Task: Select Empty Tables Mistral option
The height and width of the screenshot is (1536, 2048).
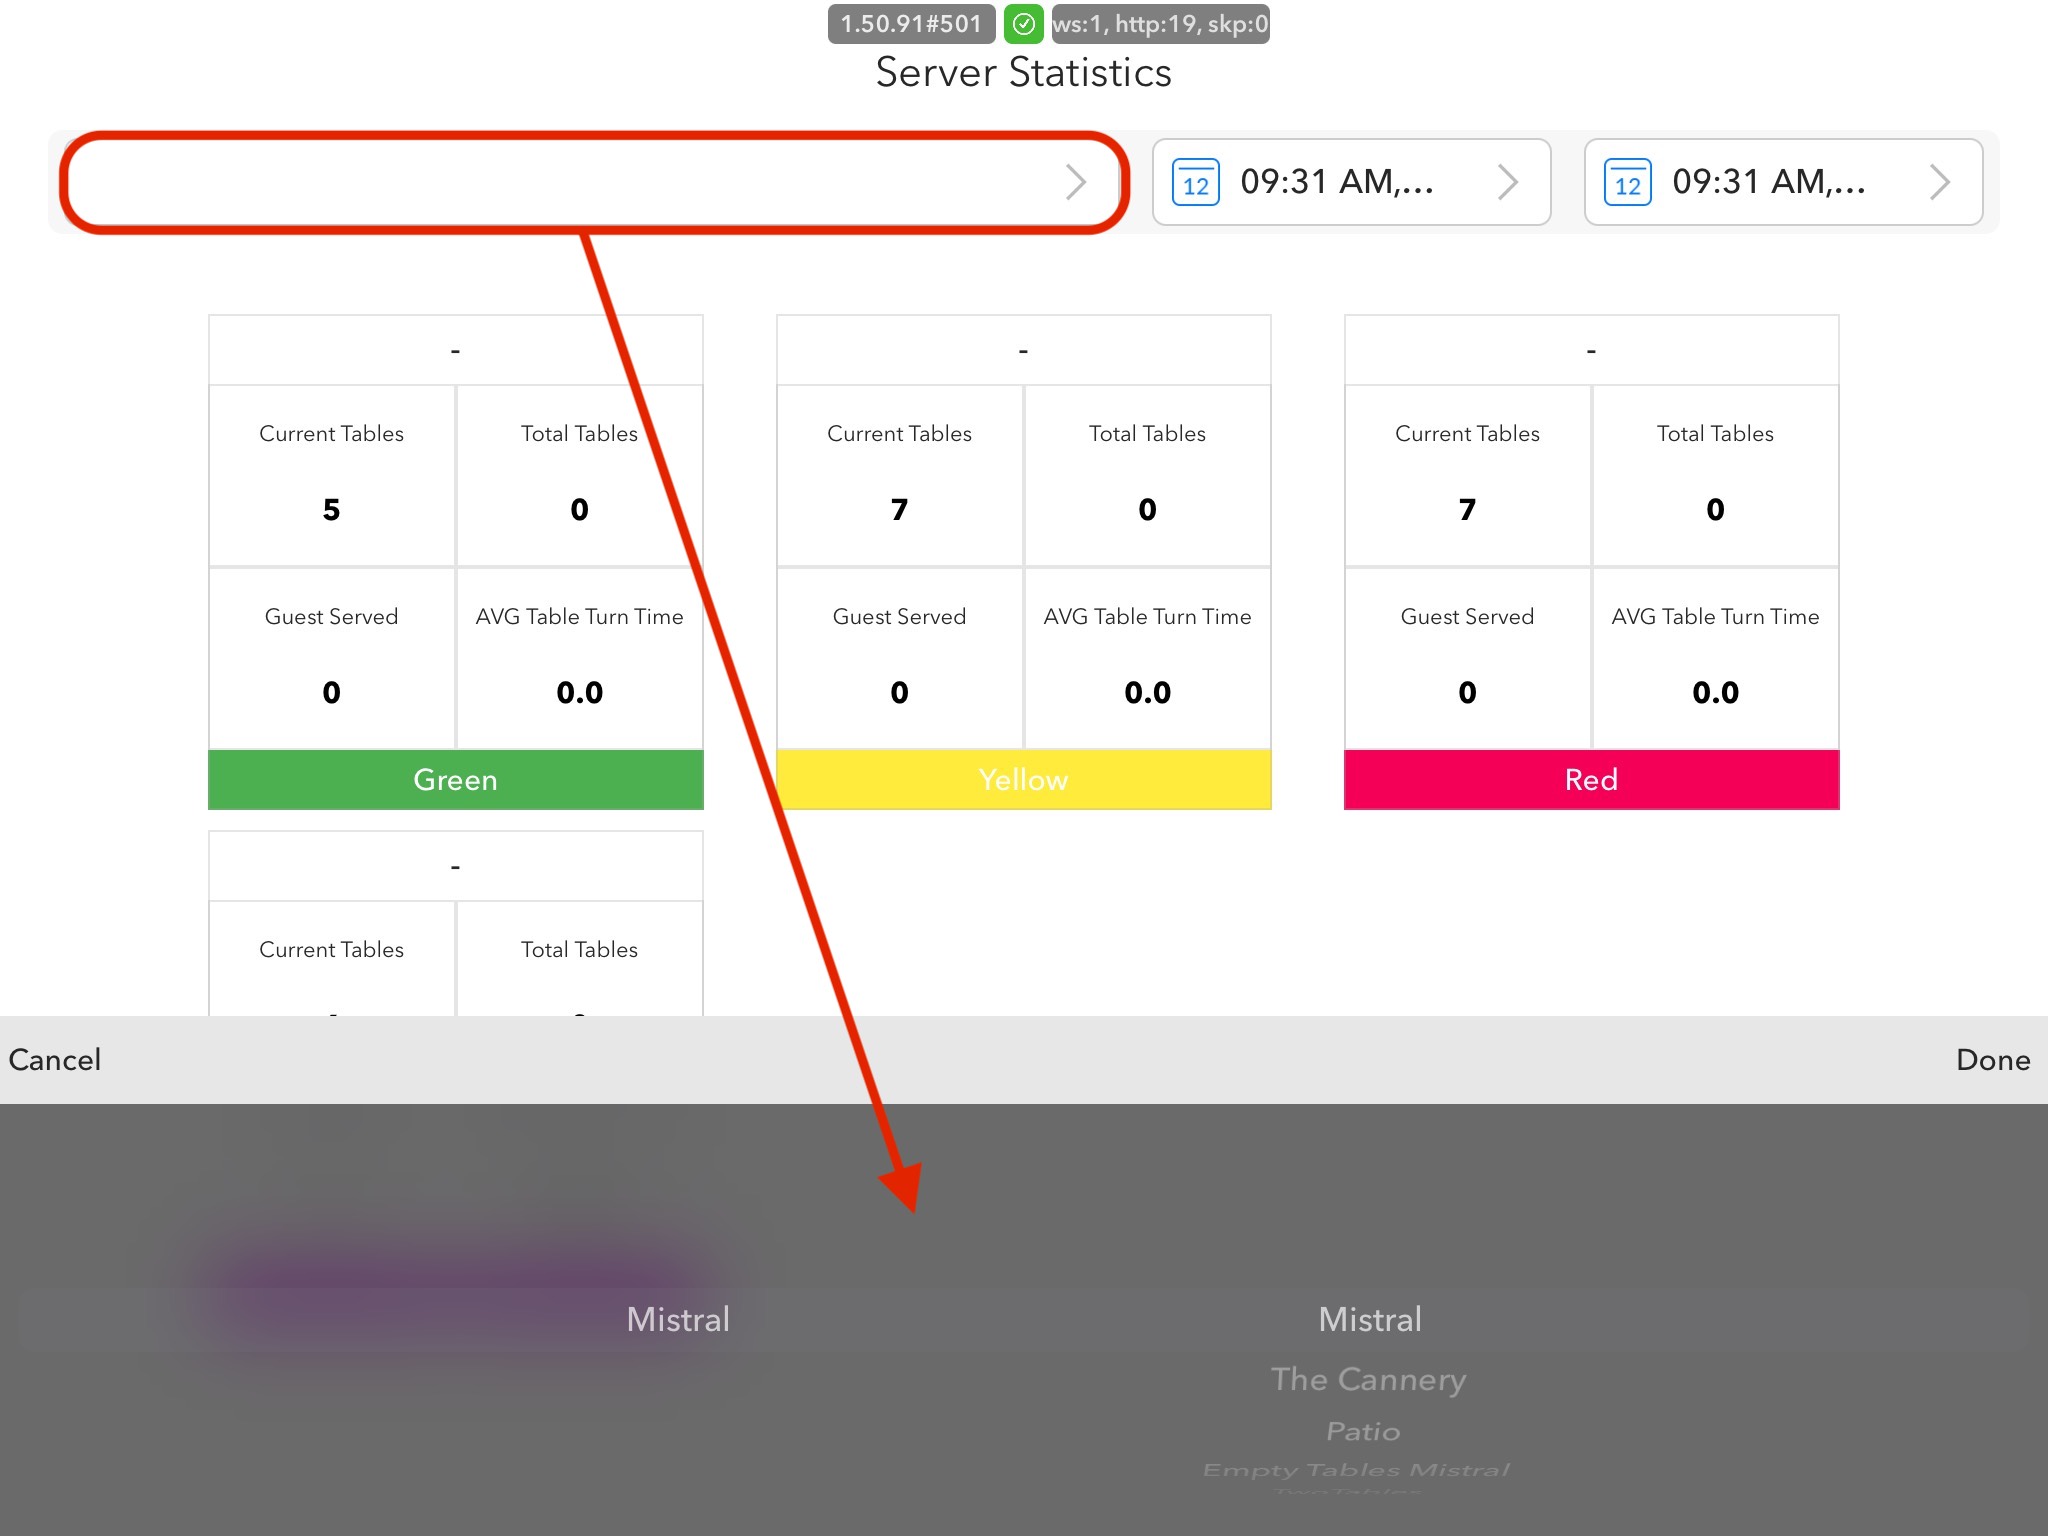Action: (1356, 1470)
